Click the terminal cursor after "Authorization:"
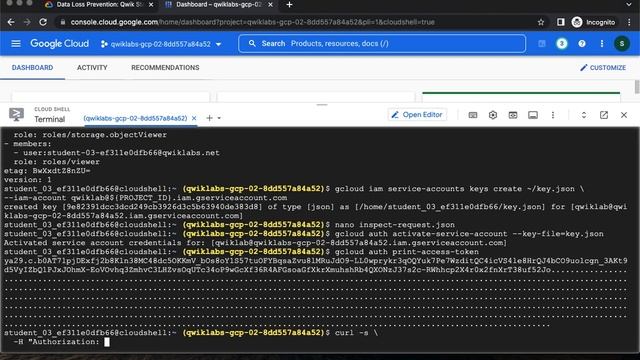 coord(107,342)
